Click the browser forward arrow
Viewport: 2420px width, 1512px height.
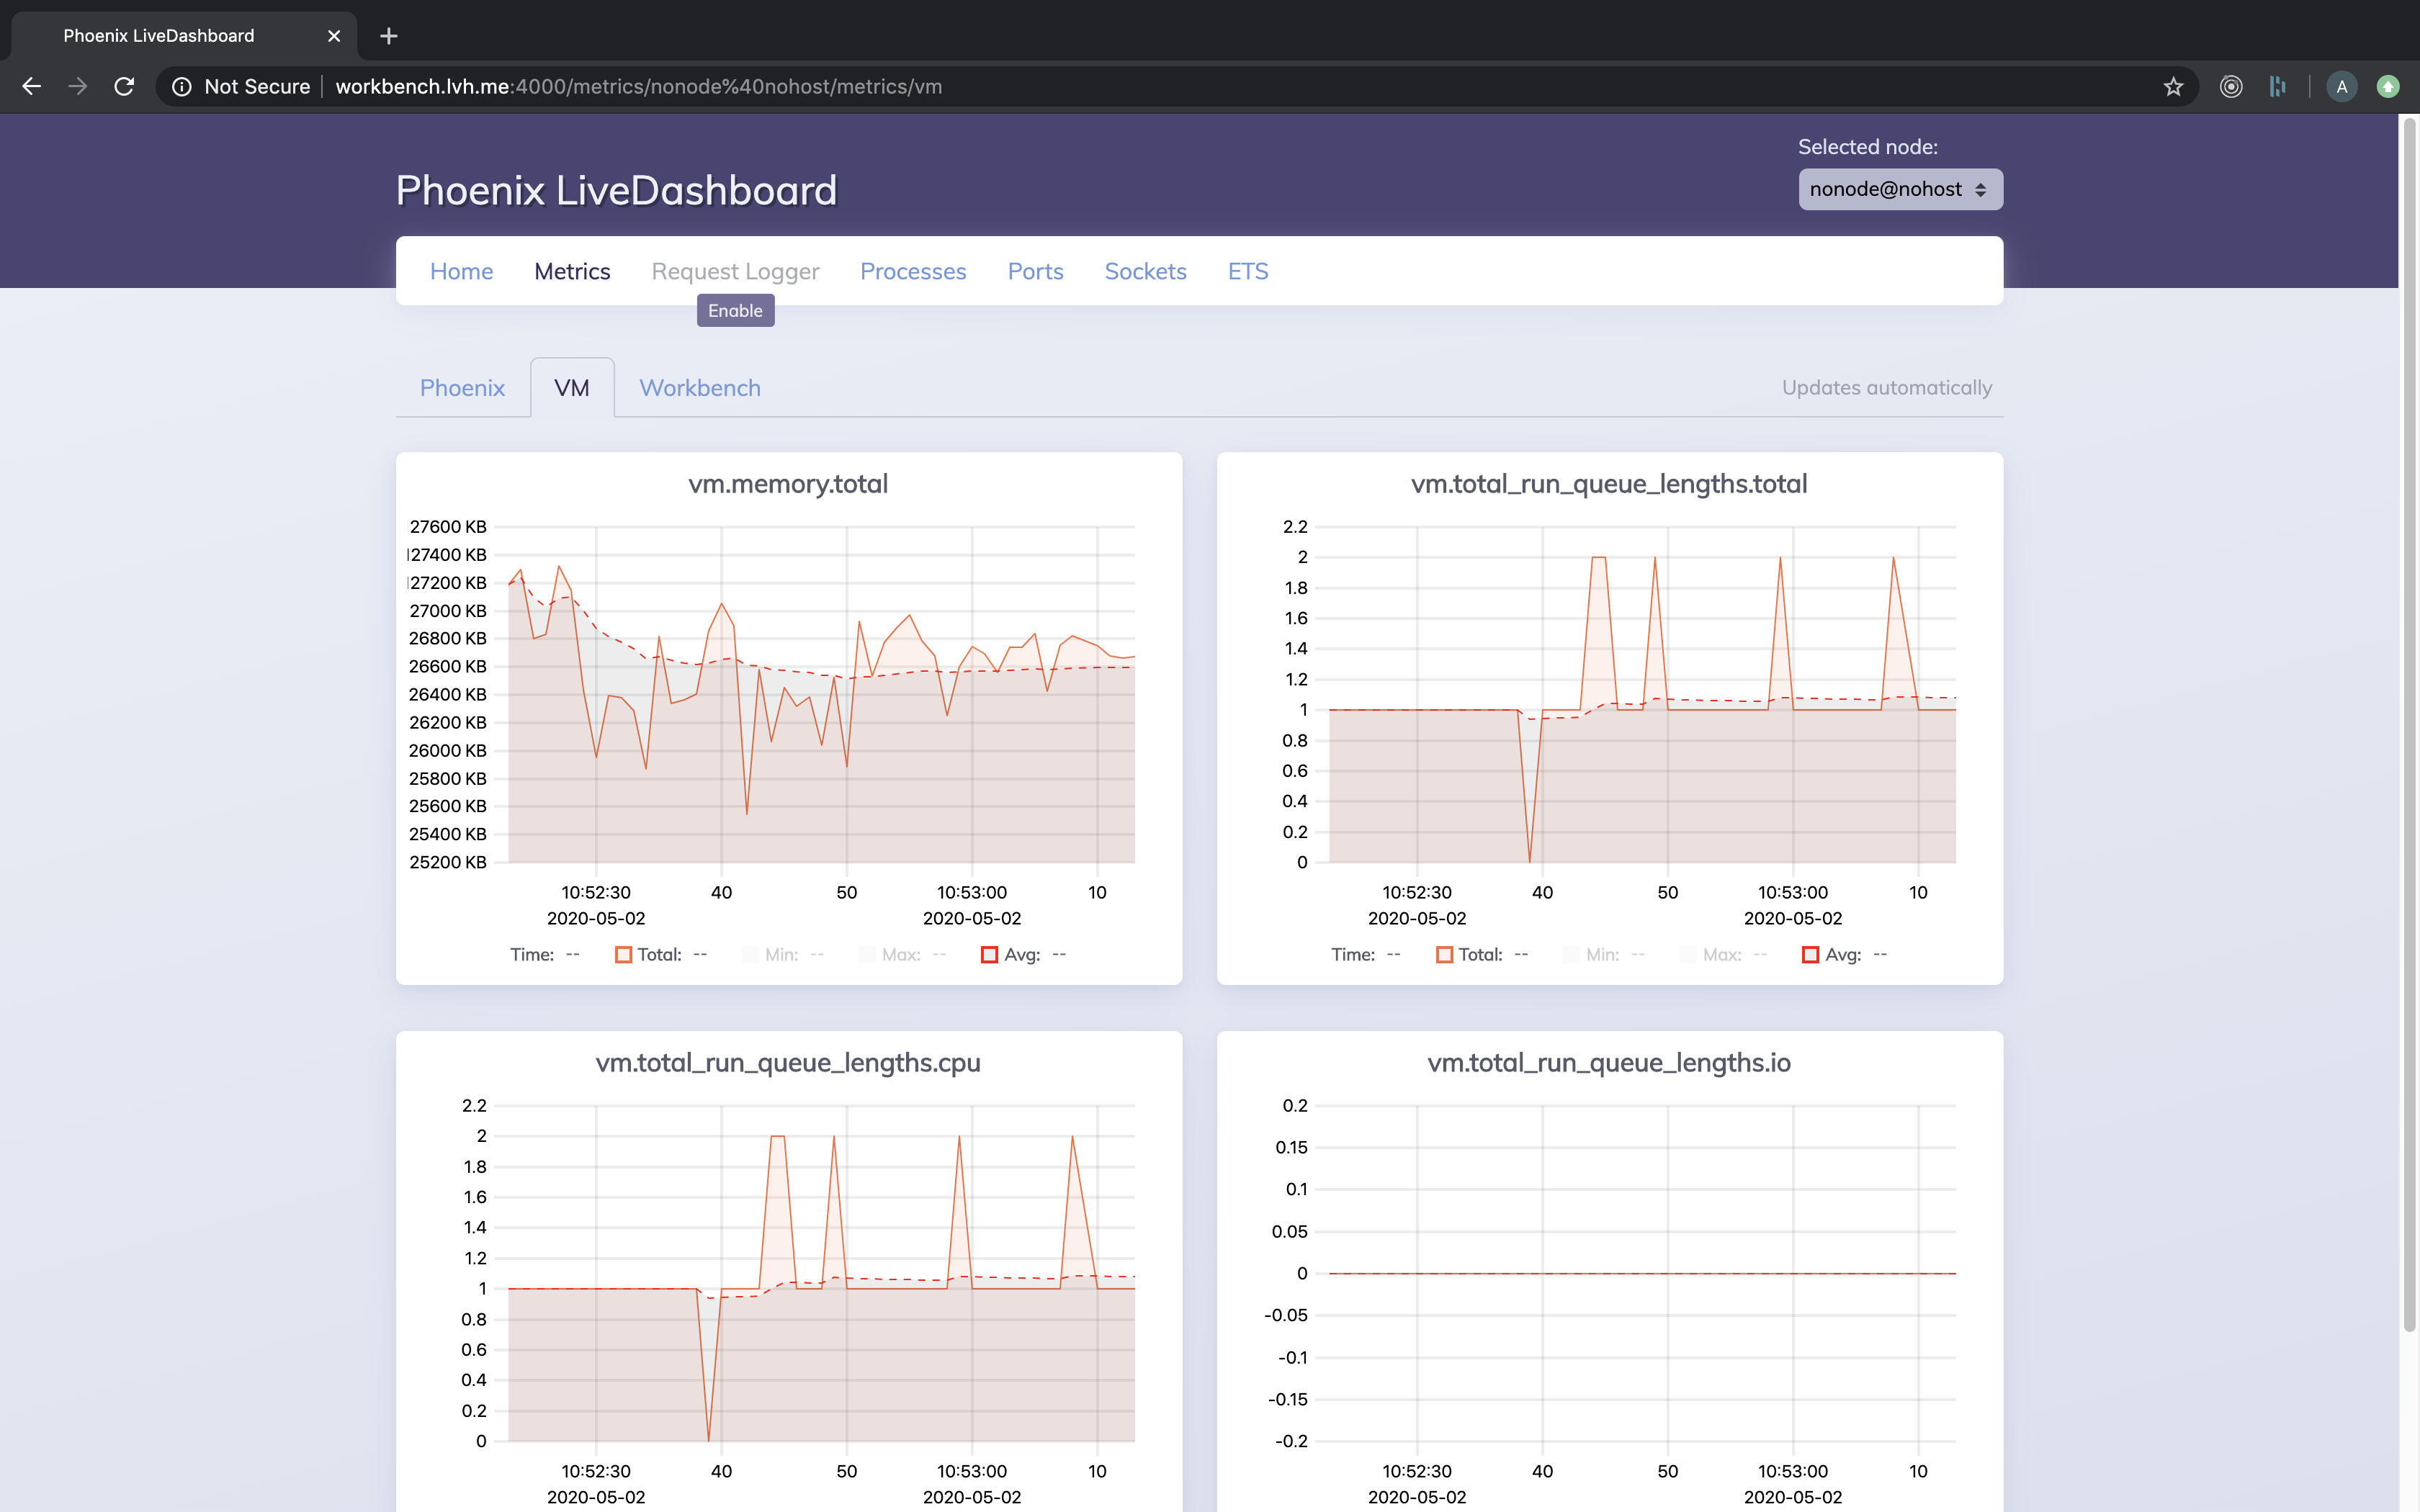(x=77, y=87)
